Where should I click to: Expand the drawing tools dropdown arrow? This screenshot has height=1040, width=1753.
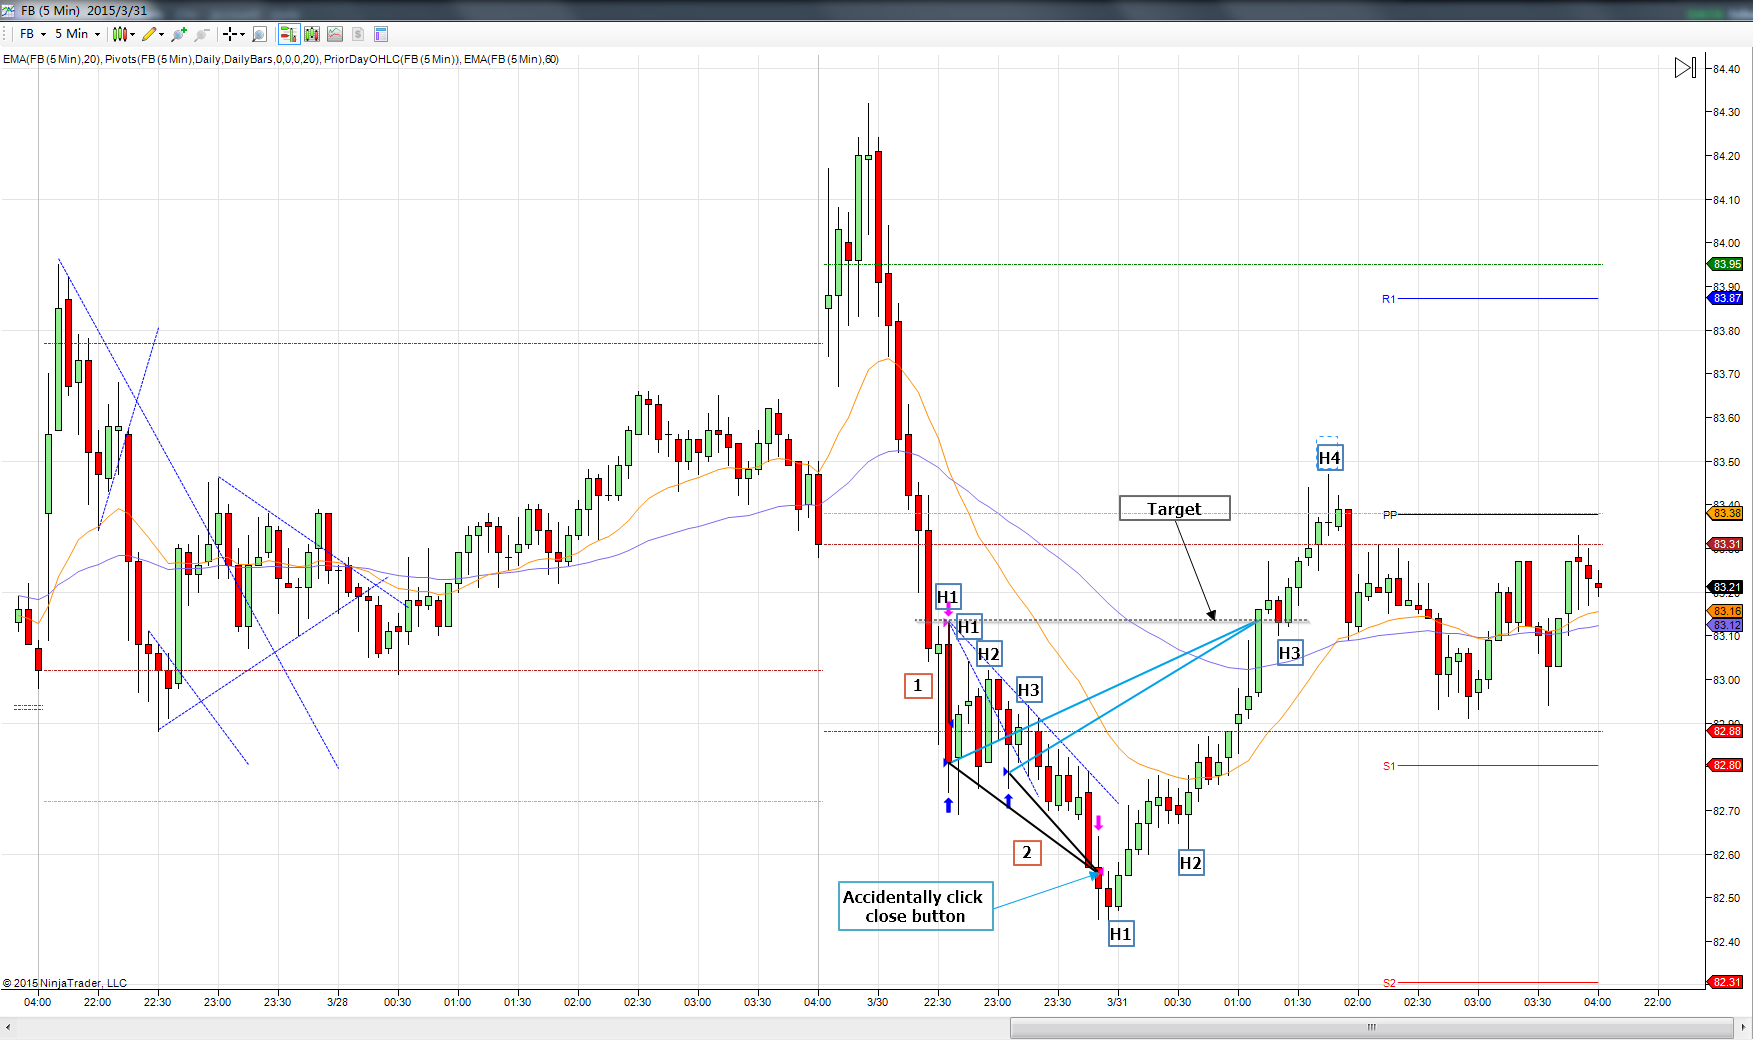tap(161, 34)
